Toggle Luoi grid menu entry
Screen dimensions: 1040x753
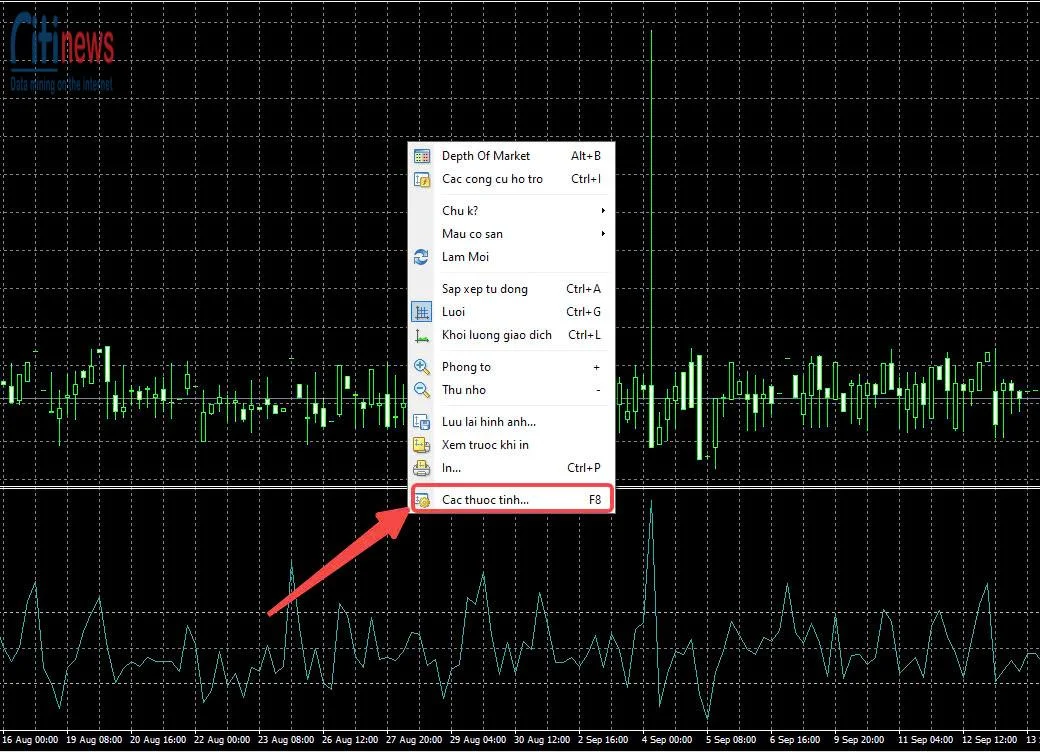coord(511,312)
